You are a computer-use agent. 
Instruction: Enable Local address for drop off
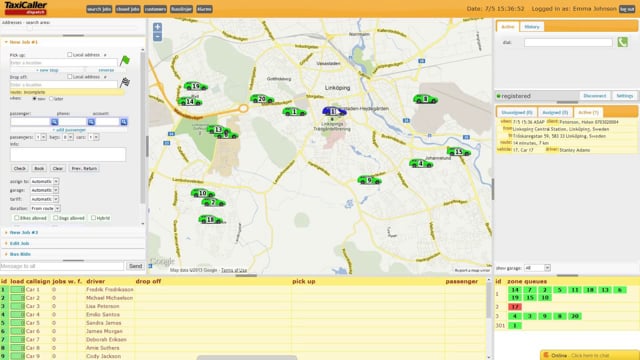point(69,76)
